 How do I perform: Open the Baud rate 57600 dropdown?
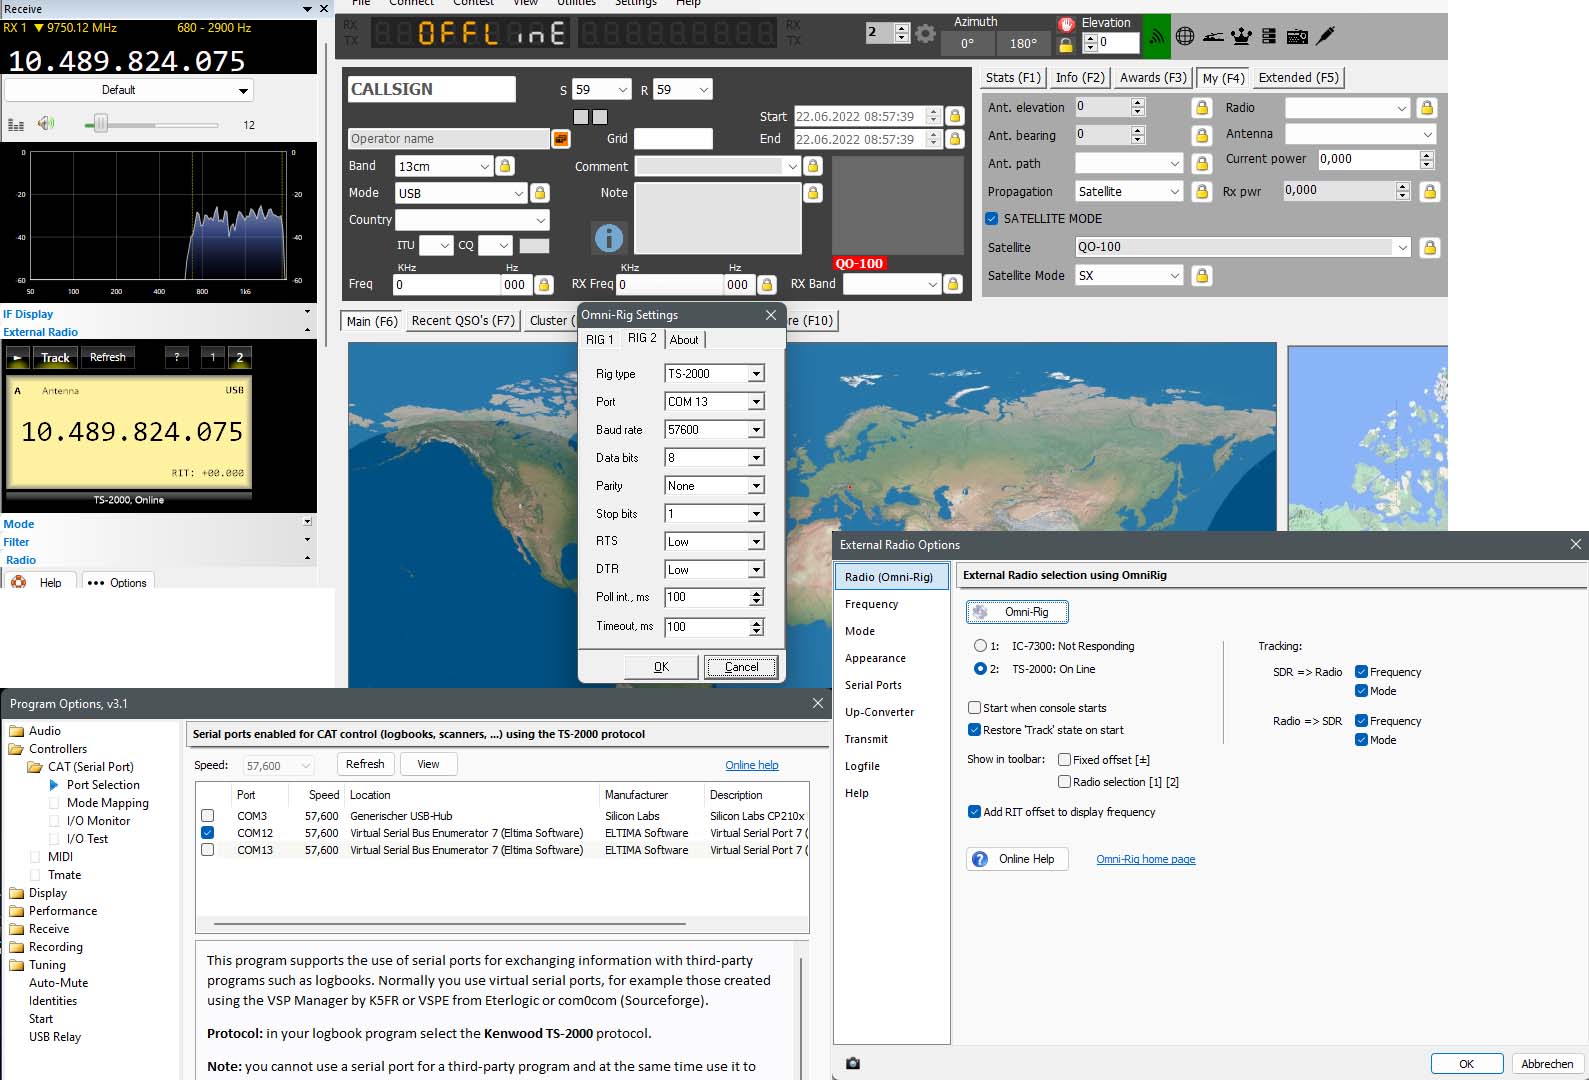(x=756, y=430)
